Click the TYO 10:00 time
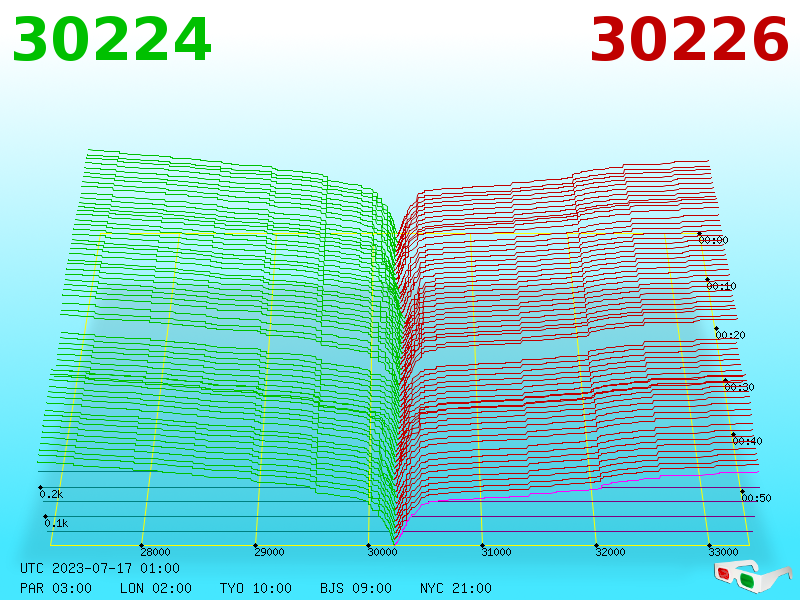Screen dimensions: 800x600 [x=256, y=588]
